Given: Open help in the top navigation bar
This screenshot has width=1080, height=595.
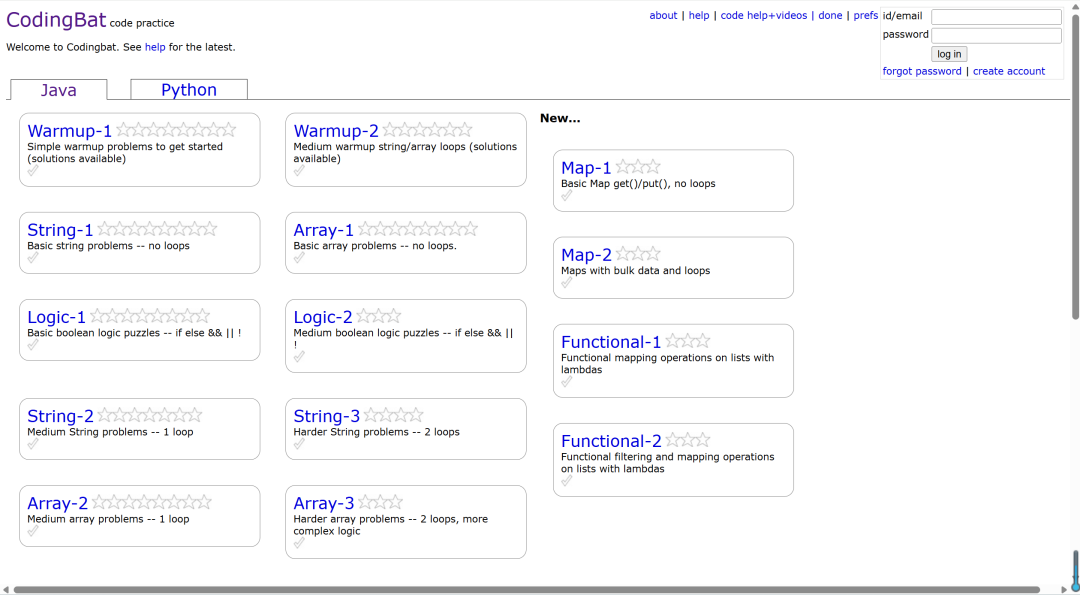Looking at the screenshot, I should [x=699, y=15].
